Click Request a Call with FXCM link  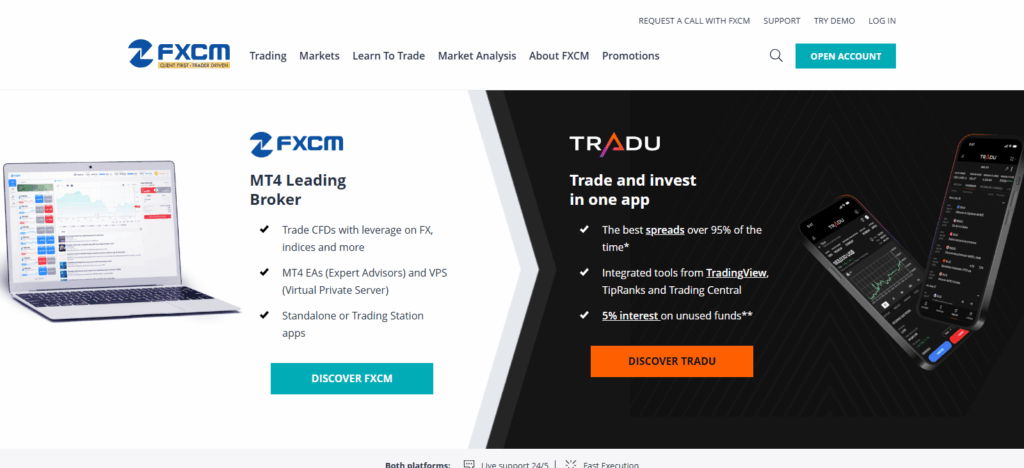(x=694, y=21)
